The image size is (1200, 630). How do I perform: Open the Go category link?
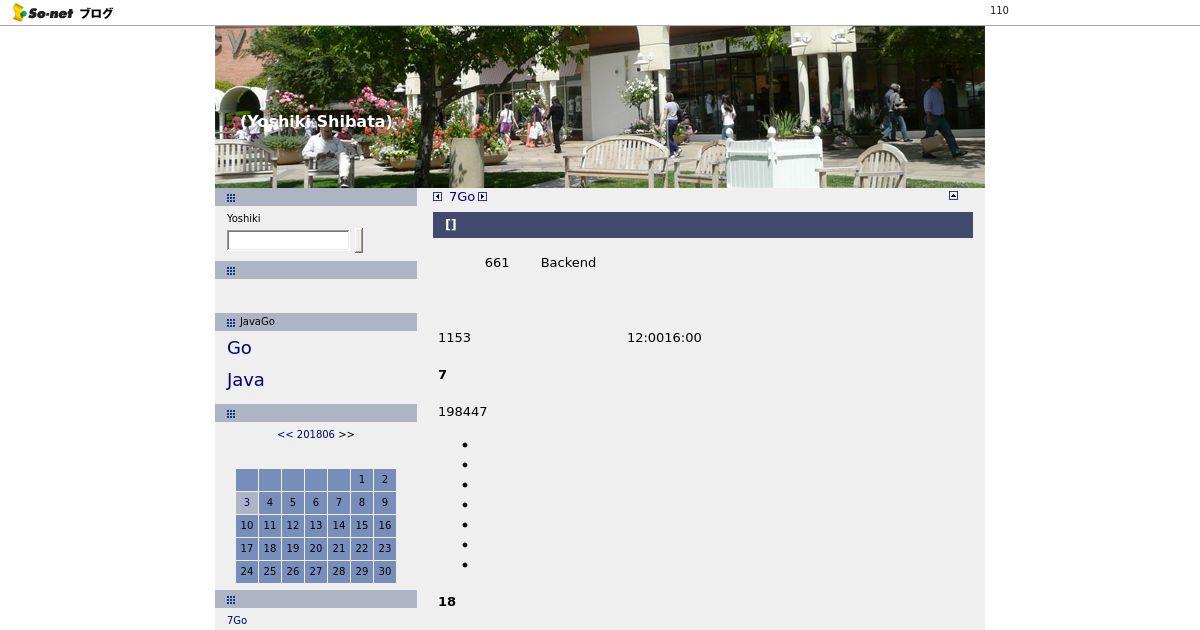coord(239,348)
